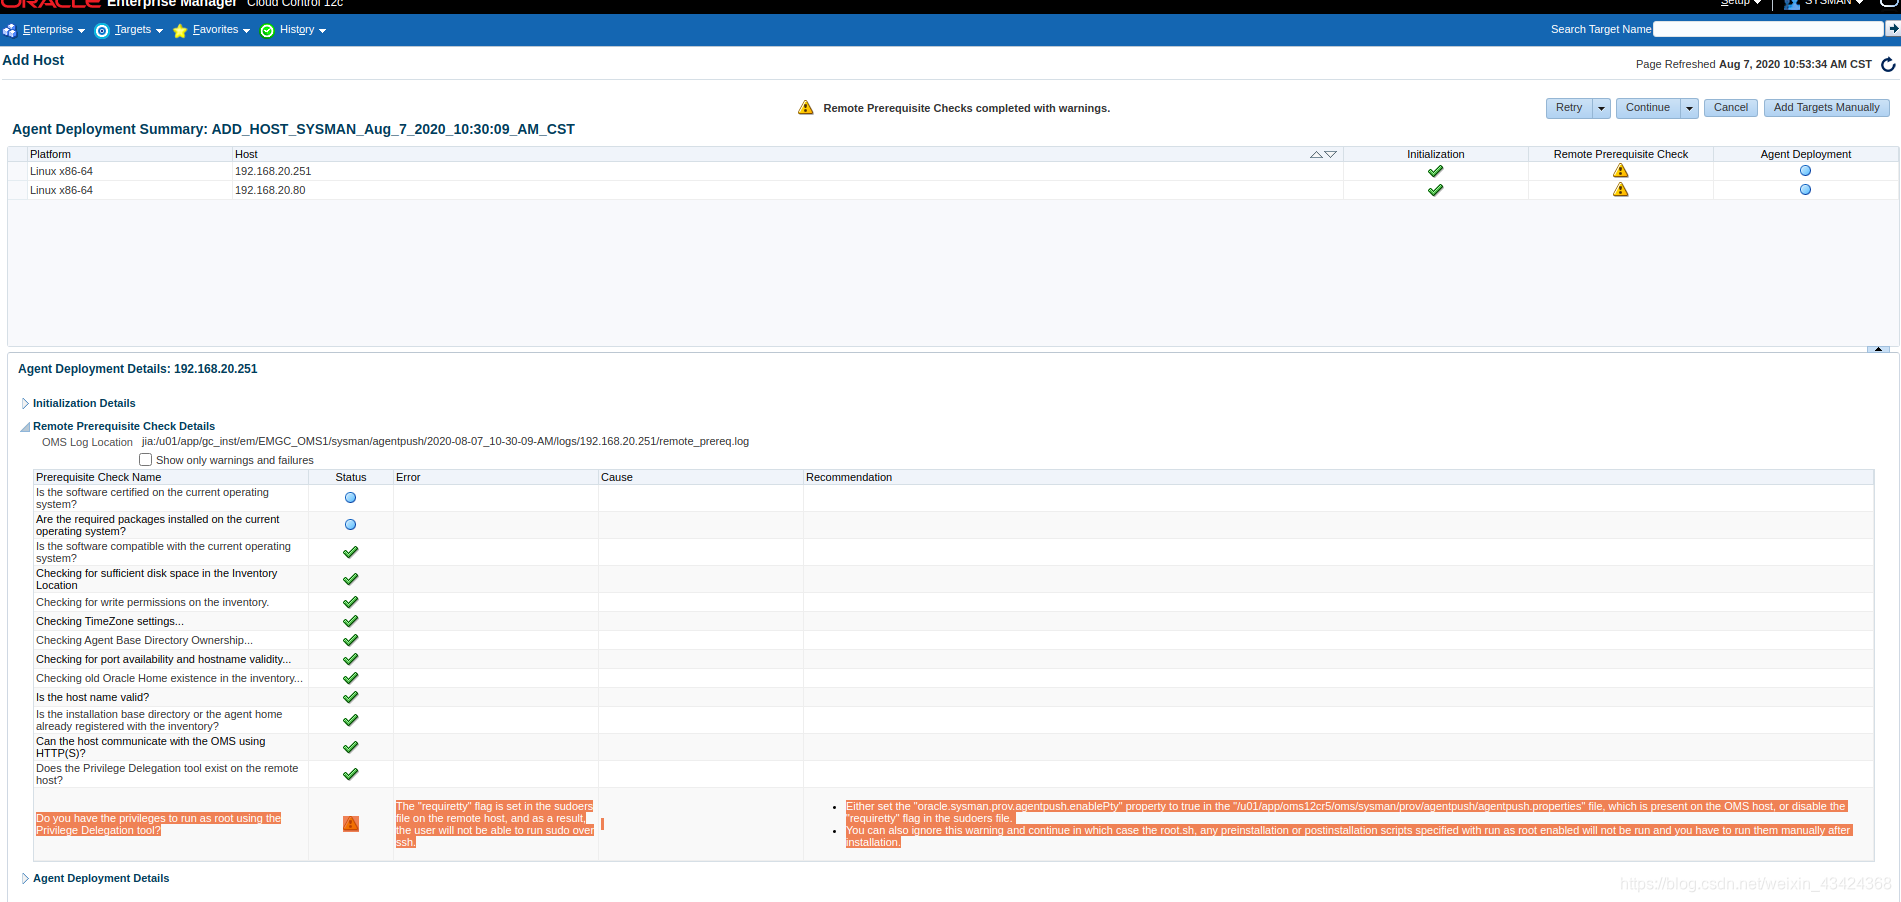Select host row 192.168.20.251
The height and width of the screenshot is (902, 1901).
(952, 171)
